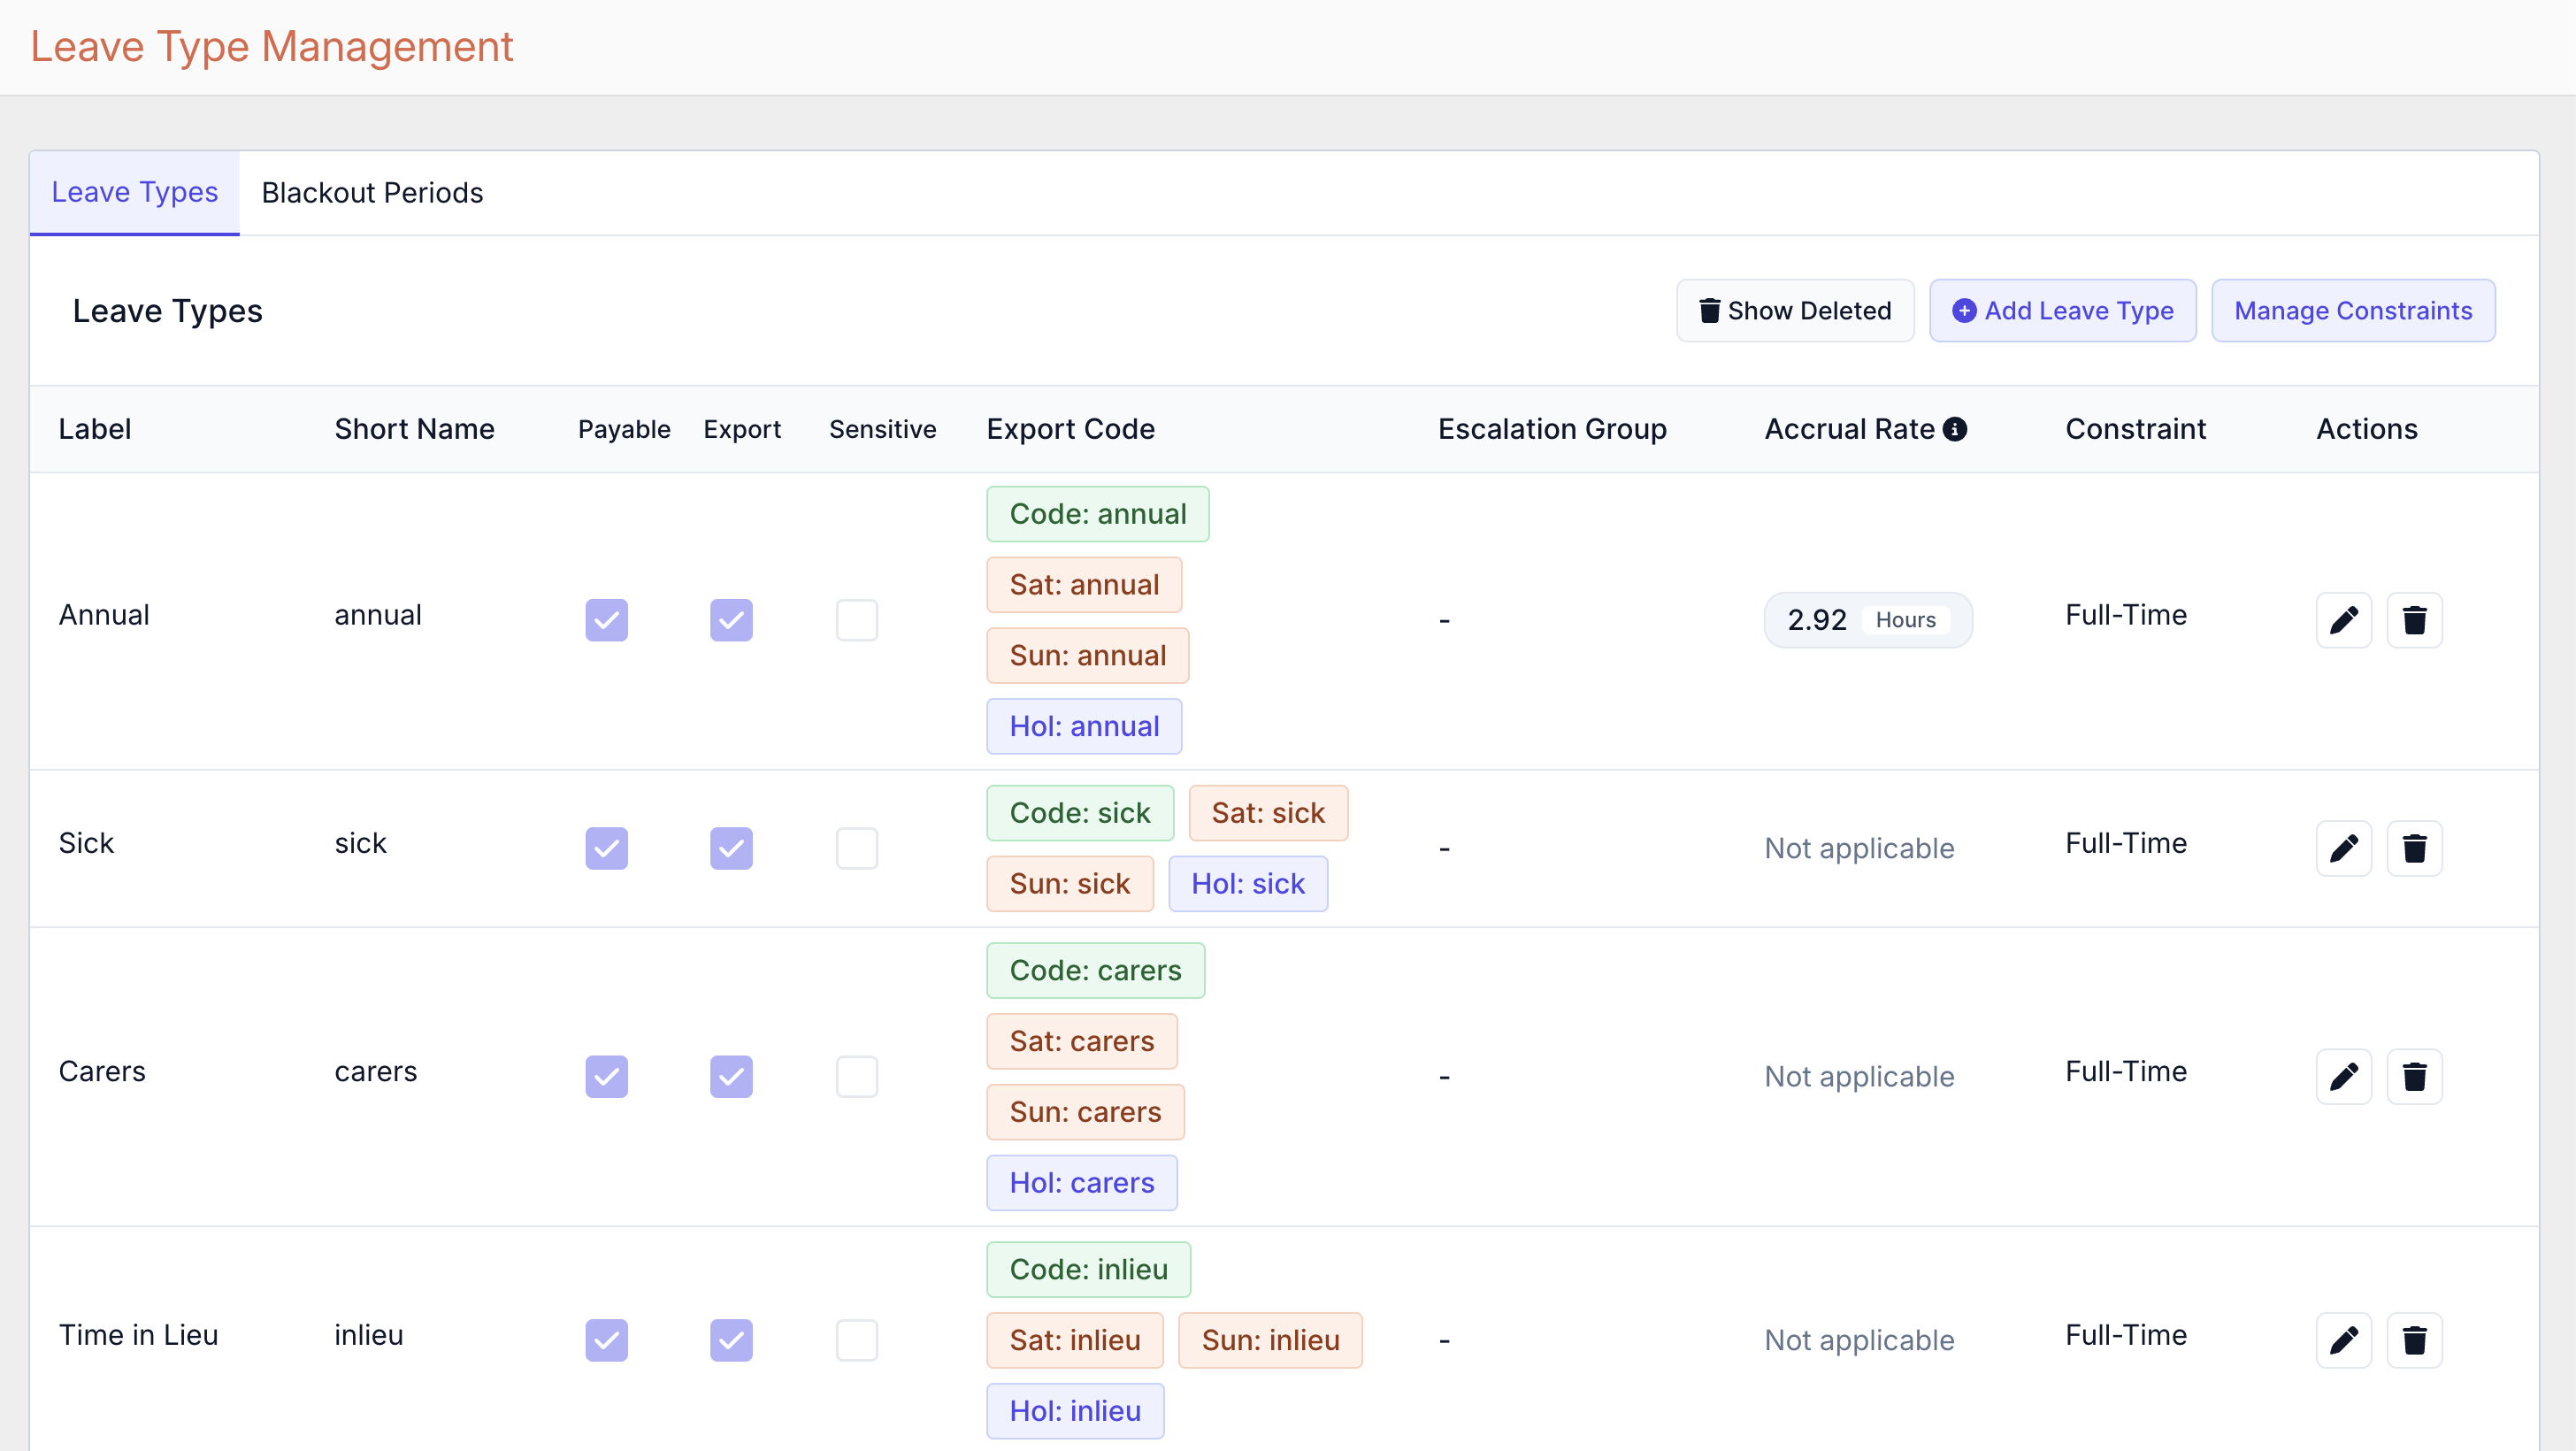Click the Export Code column header
This screenshot has width=2576, height=1451.
click(x=1070, y=429)
